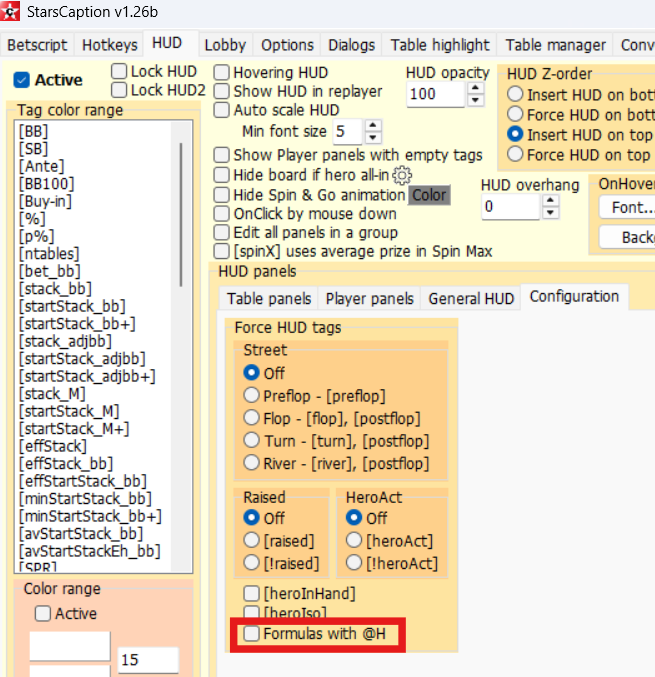Enable the Formulas with @H checkbox
The width and height of the screenshot is (655, 677).
pos(252,633)
